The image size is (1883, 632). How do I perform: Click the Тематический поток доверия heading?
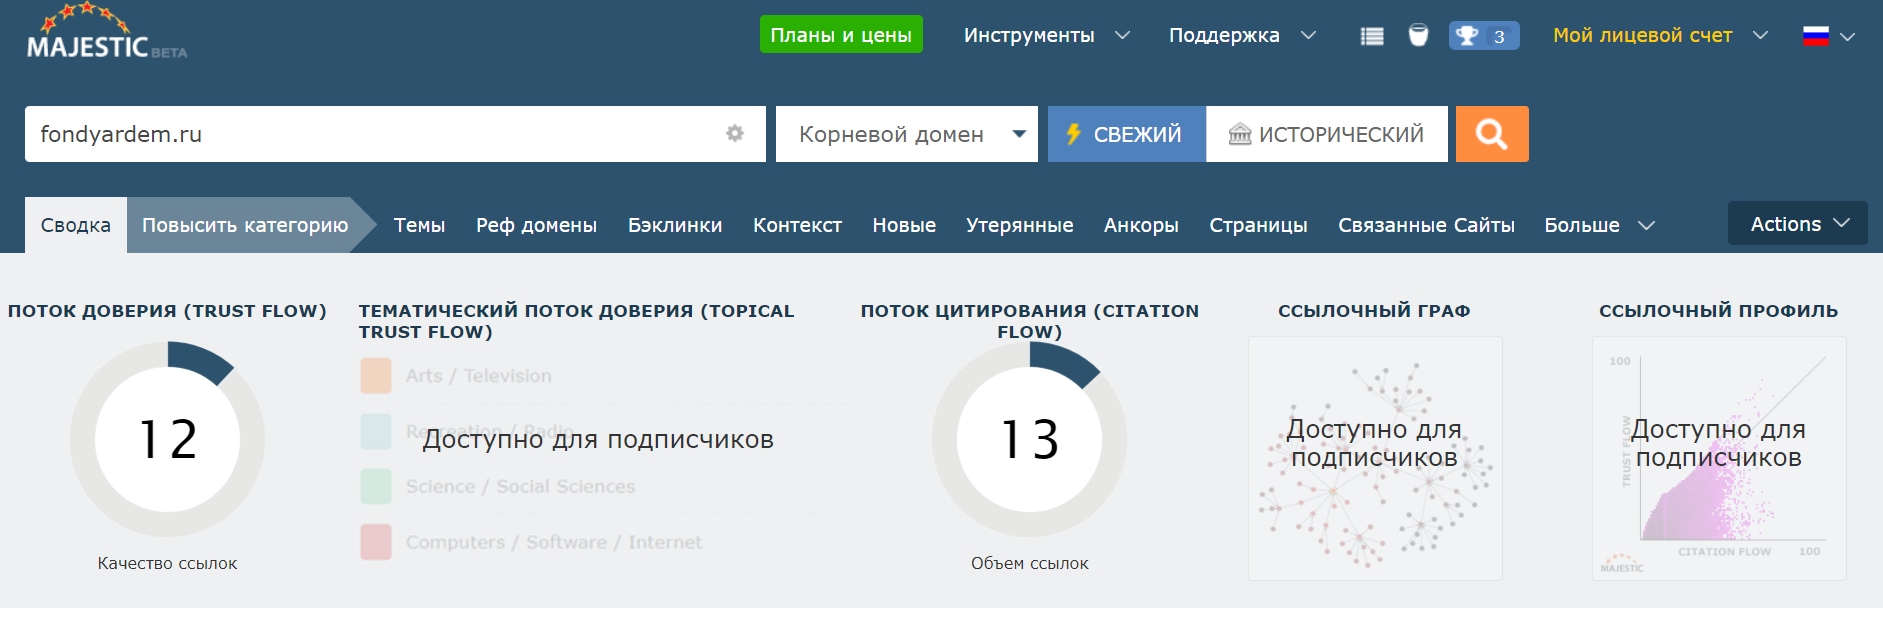[x=577, y=321]
